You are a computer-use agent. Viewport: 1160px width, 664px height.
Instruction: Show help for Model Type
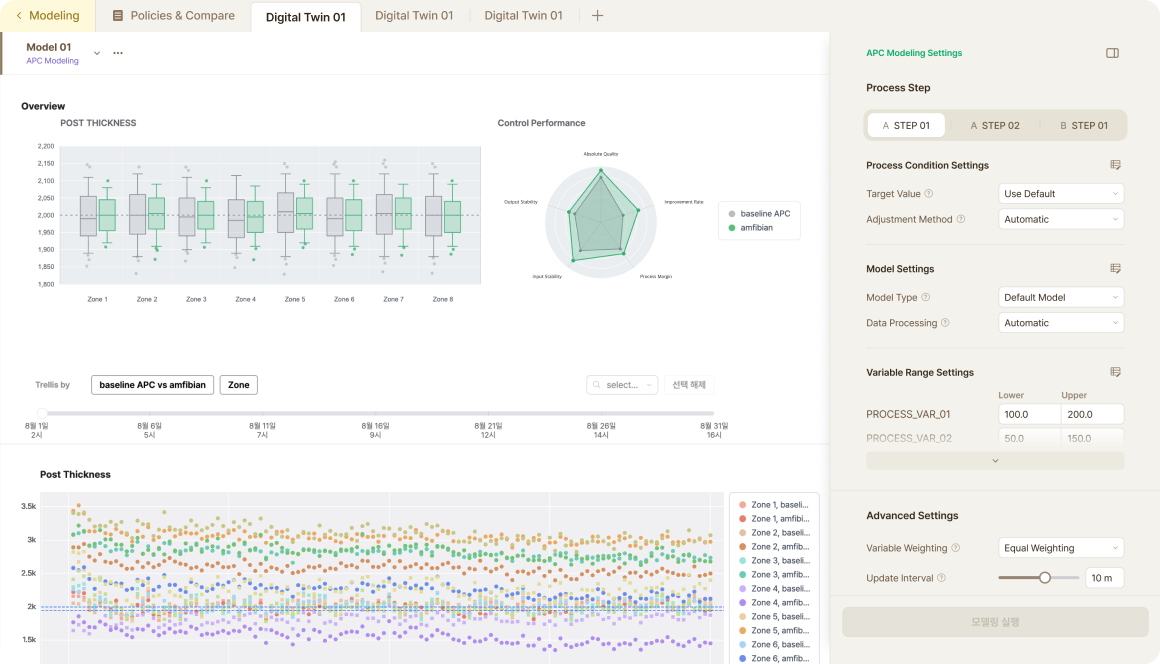[925, 297]
